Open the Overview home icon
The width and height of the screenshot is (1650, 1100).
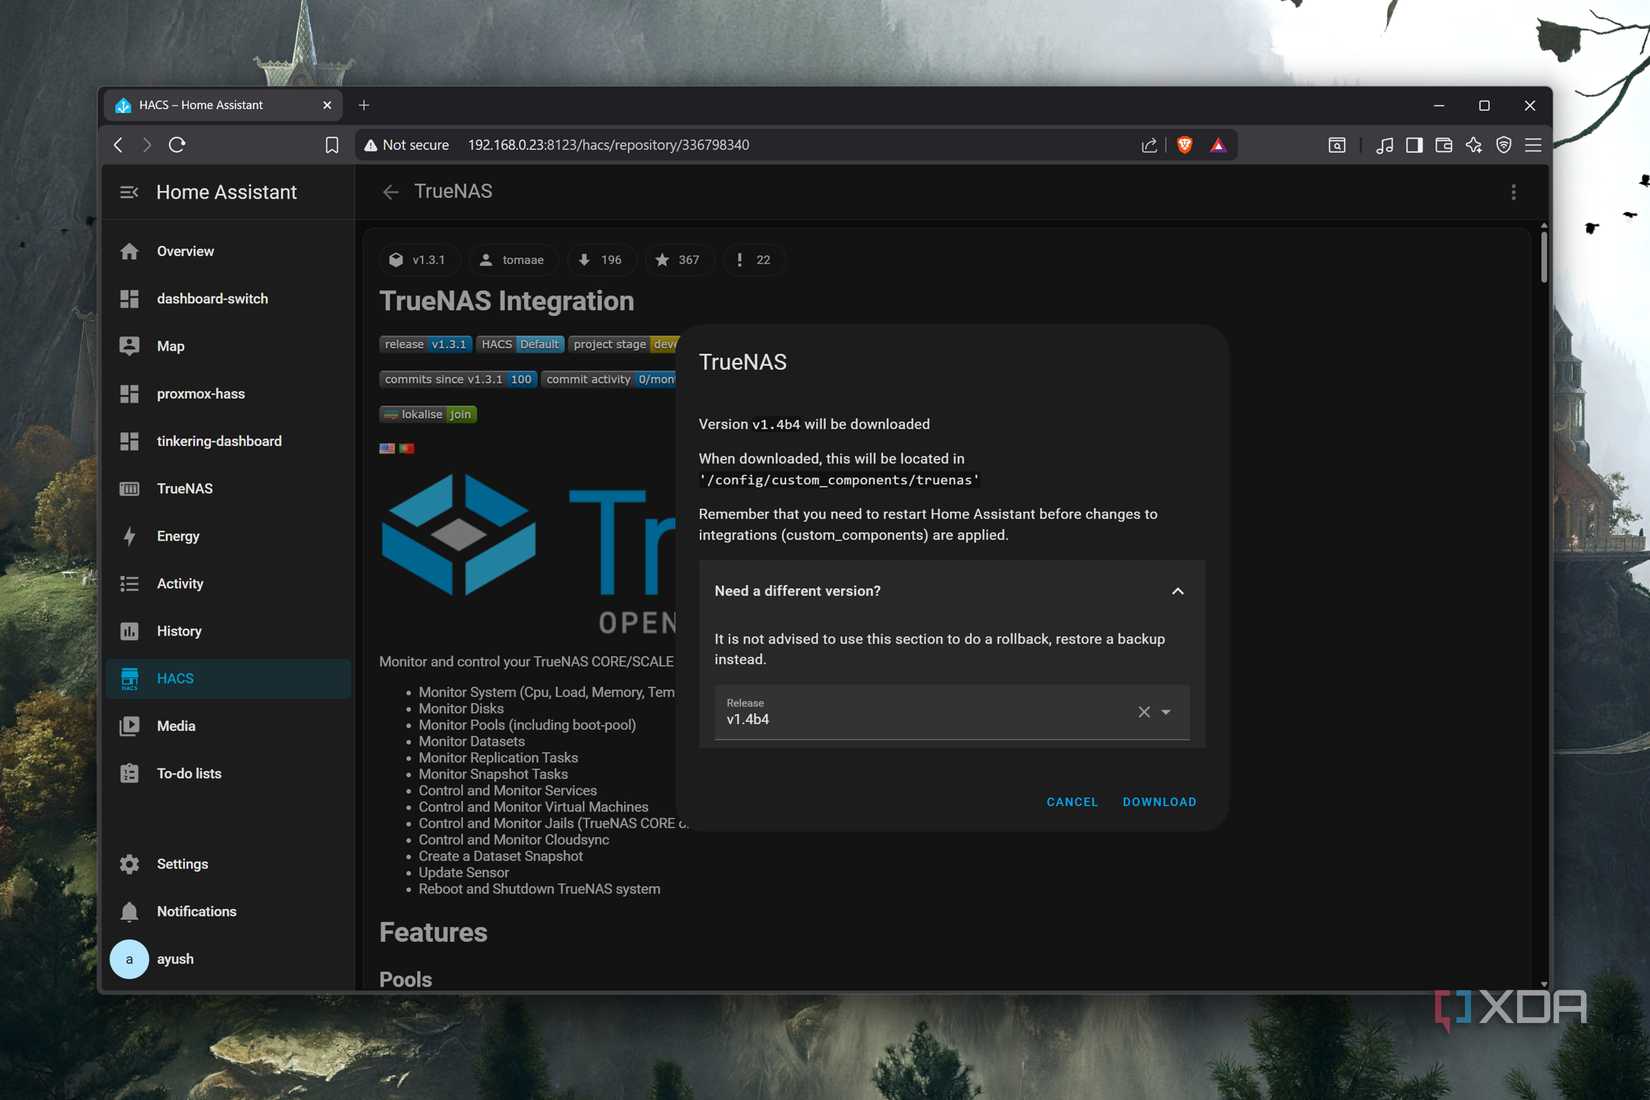pos(129,251)
